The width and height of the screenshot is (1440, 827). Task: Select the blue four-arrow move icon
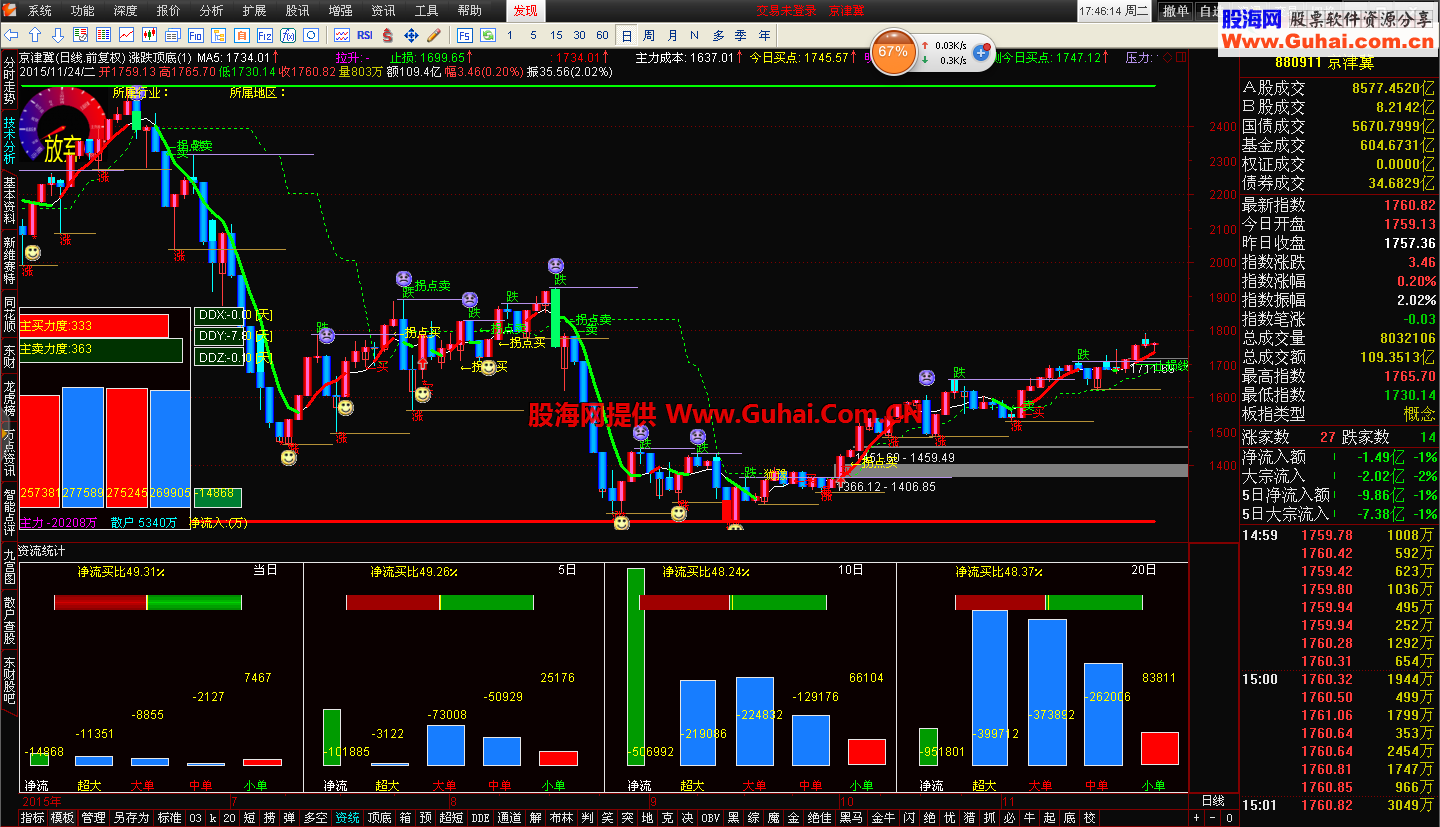pos(411,35)
